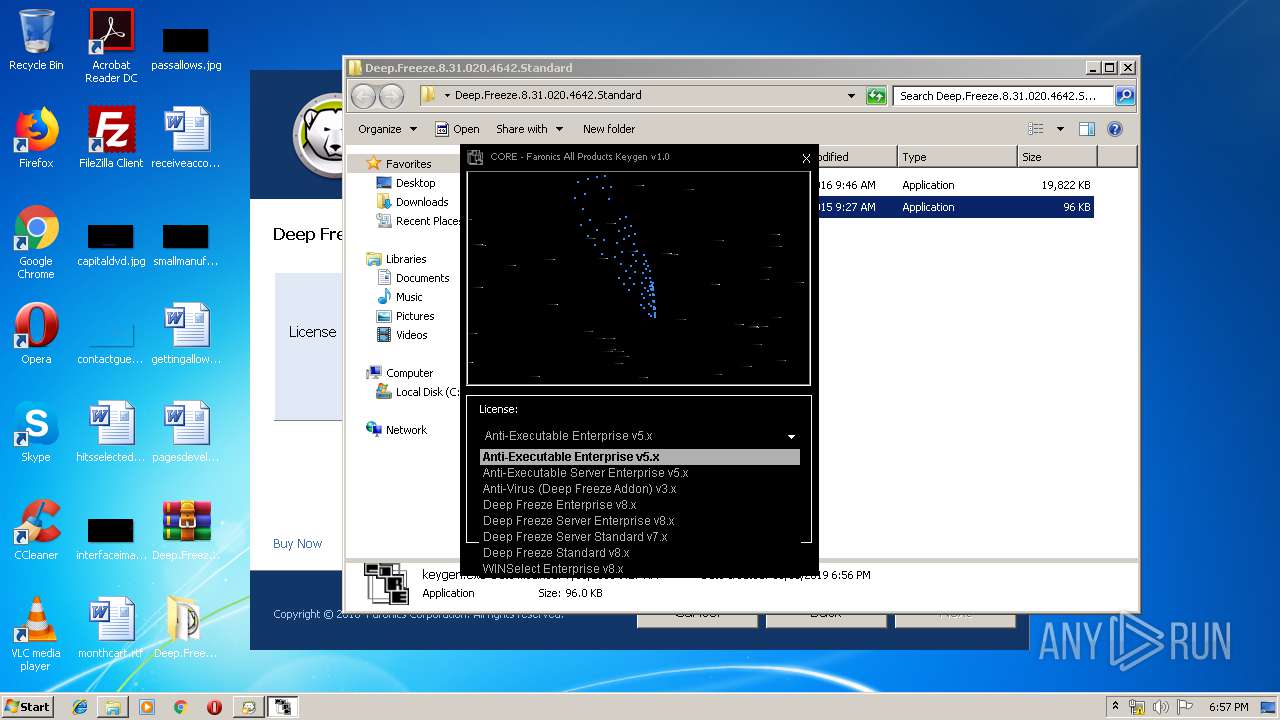
Task: Open Windows Explorer taskbar icon
Action: [113, 707]
